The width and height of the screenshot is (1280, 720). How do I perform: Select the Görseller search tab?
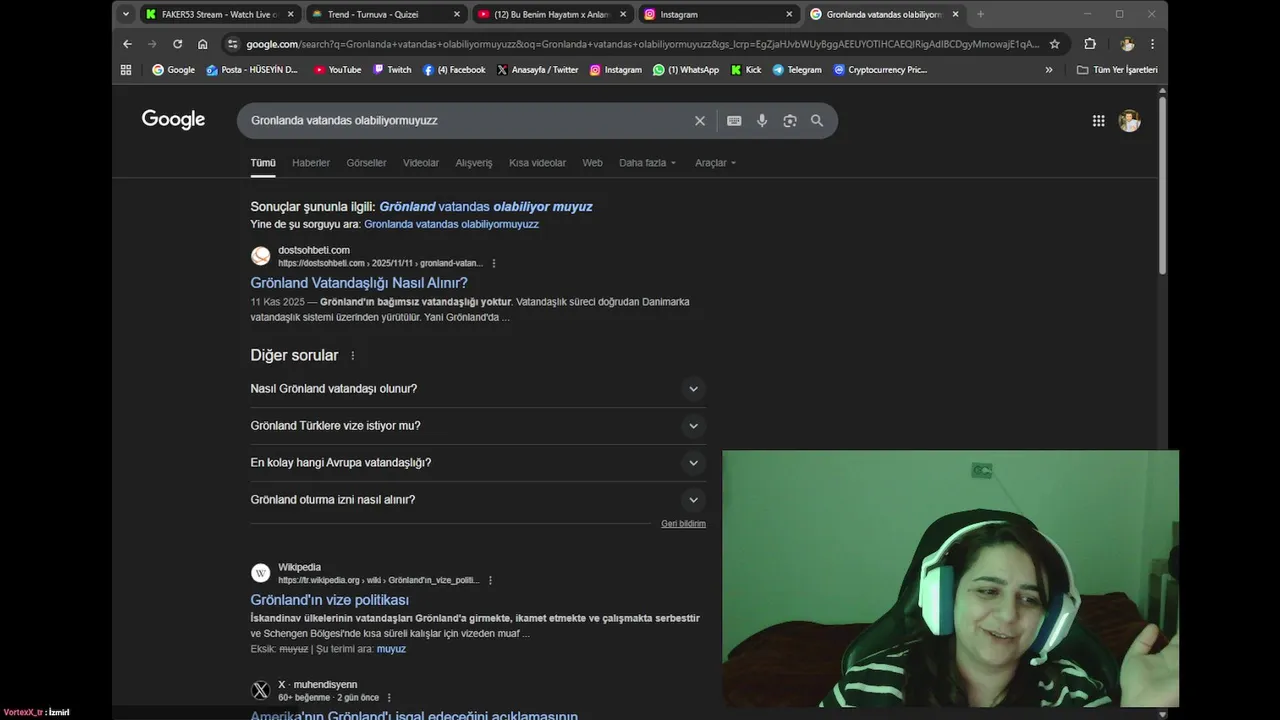click(366, 163)
